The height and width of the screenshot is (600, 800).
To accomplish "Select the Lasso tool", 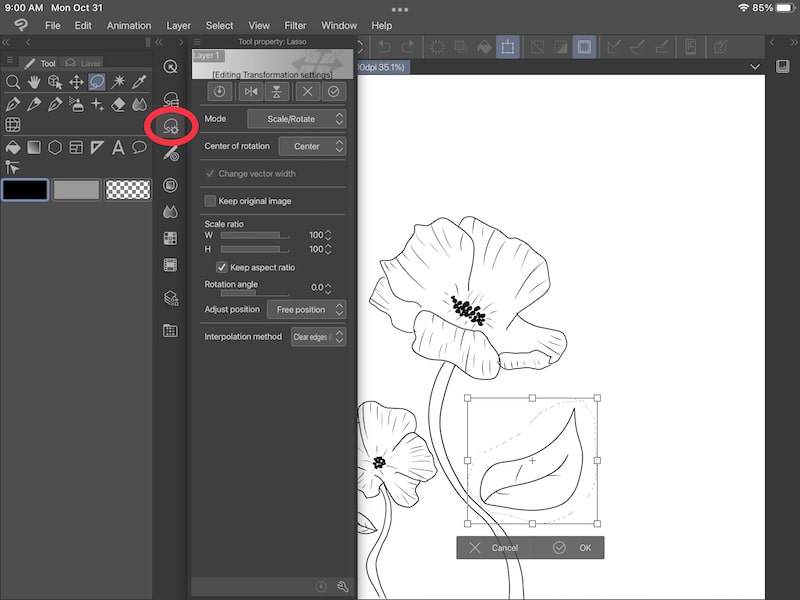I will (96, 81).
